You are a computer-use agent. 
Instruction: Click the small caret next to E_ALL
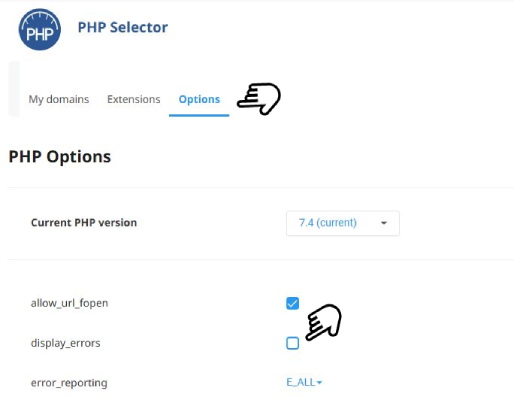click(319, 383)
